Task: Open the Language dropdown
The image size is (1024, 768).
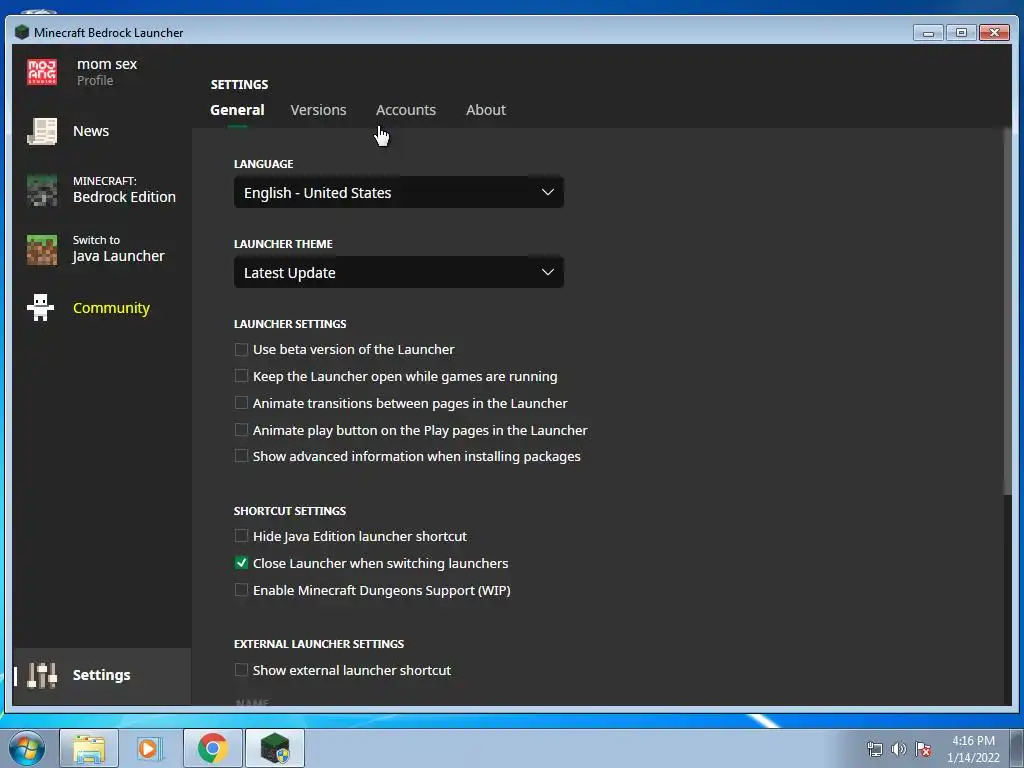Action: click(398, 193)
